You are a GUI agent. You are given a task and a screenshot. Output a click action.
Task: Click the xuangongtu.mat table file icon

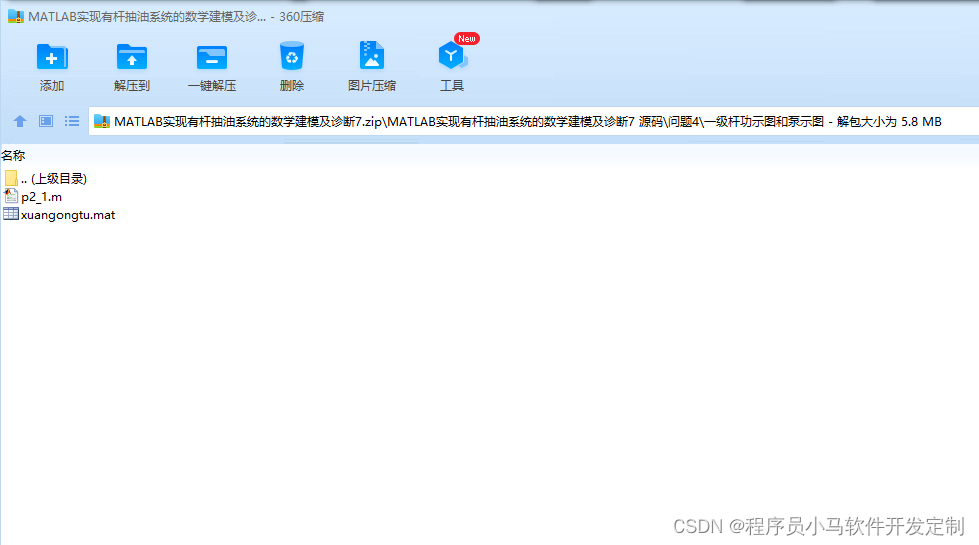tap(11, 214)
